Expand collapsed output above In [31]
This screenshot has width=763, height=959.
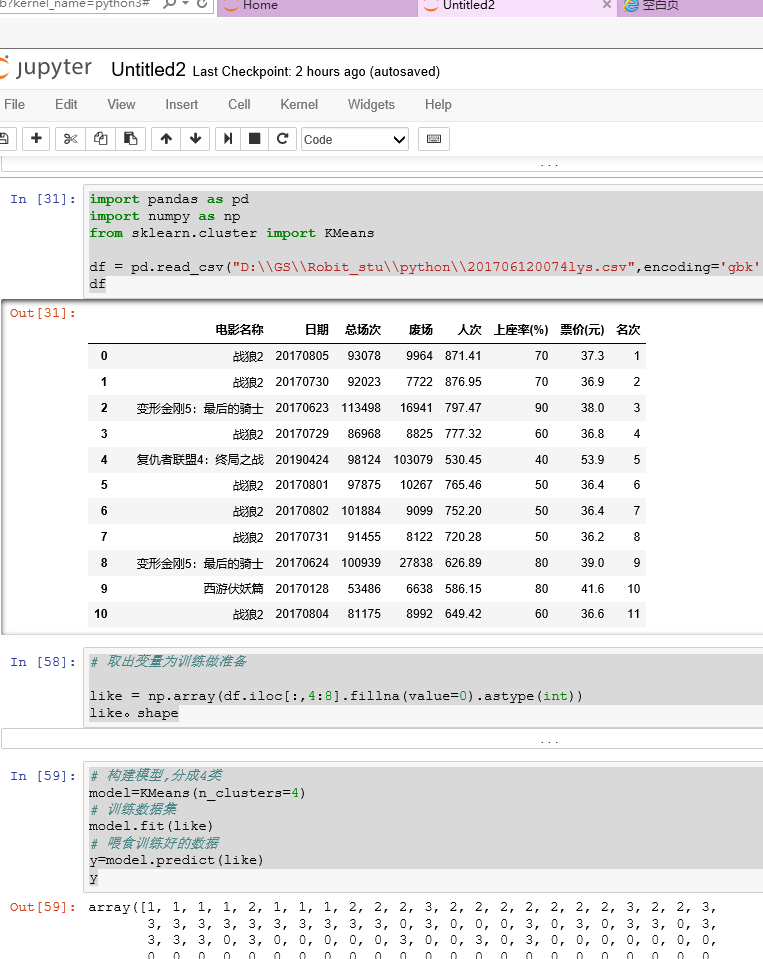pos(382,163)
